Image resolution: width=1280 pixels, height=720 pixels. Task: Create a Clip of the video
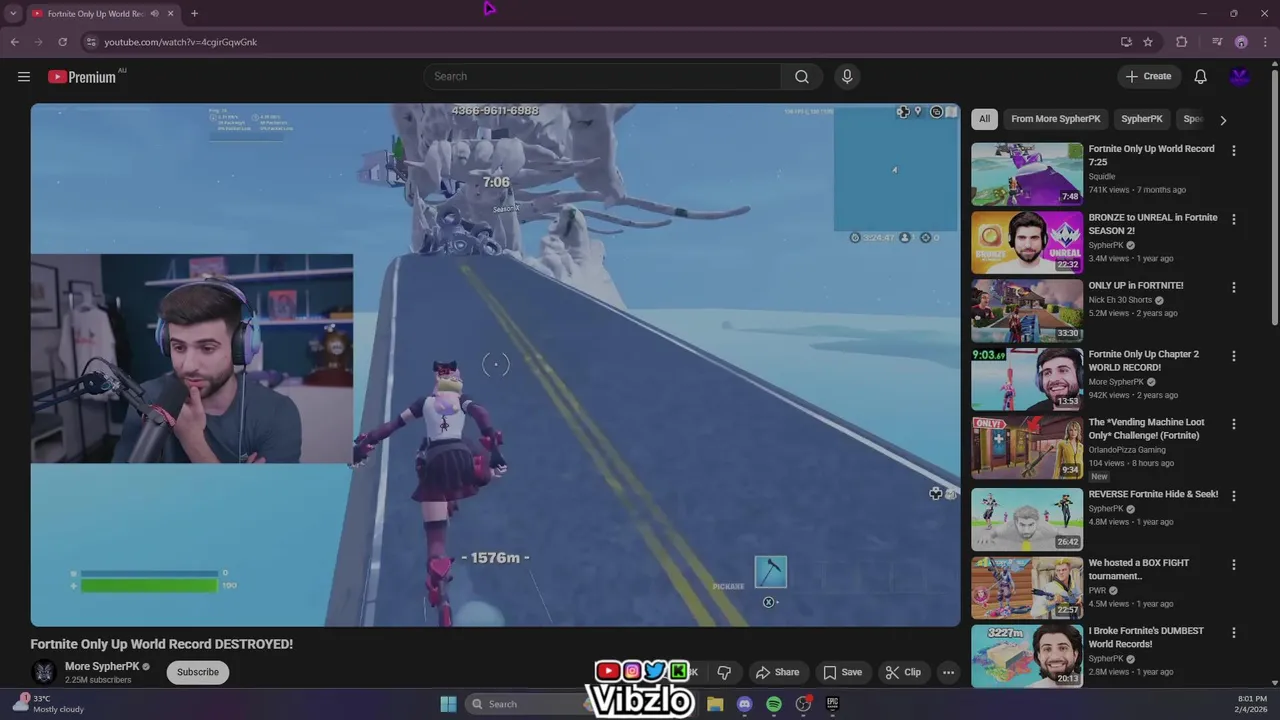click(x=903, y=672)
